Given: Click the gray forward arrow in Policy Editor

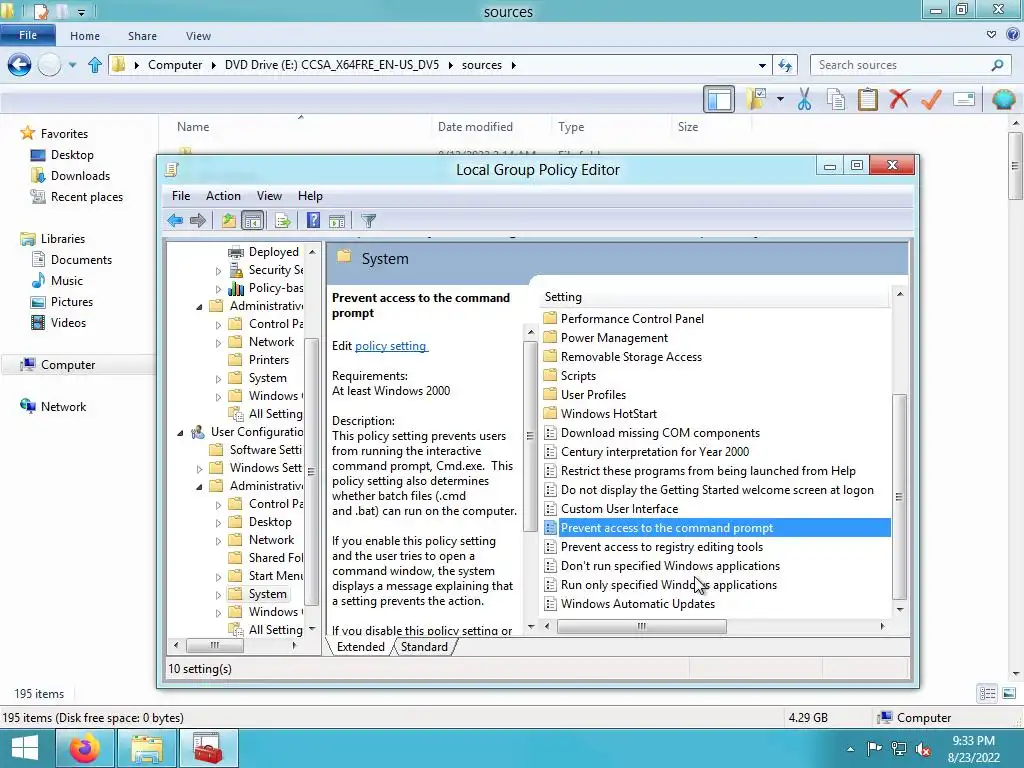Looking at the screenshot, I should pos(198,221).
